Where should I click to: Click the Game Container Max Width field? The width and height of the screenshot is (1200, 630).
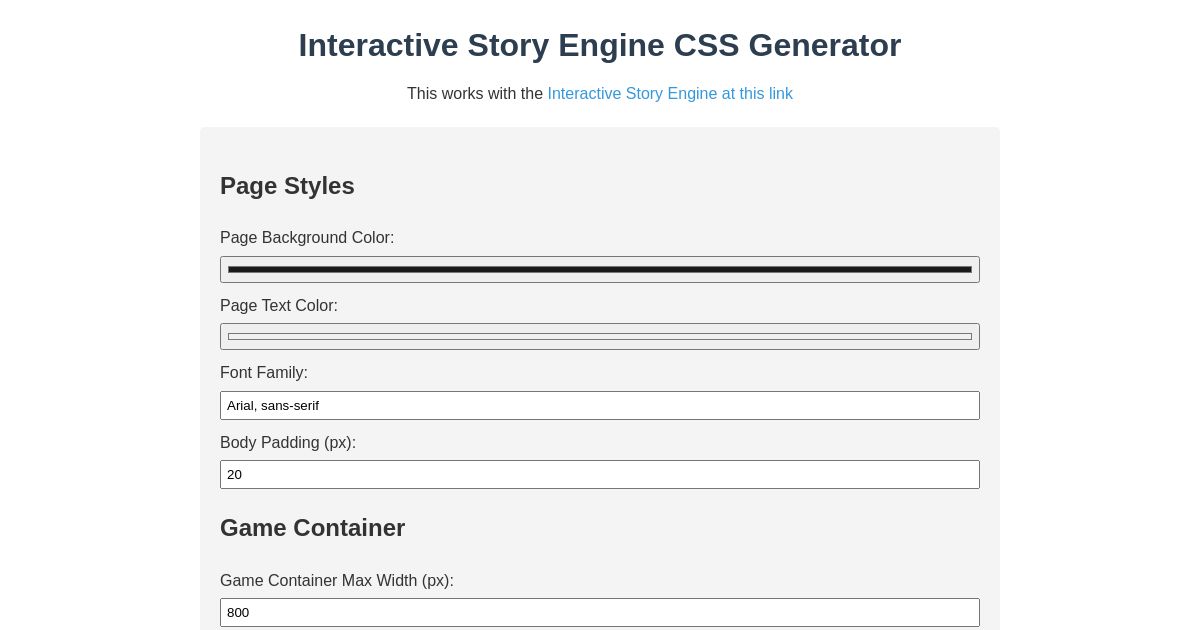(x=600, y=612)
